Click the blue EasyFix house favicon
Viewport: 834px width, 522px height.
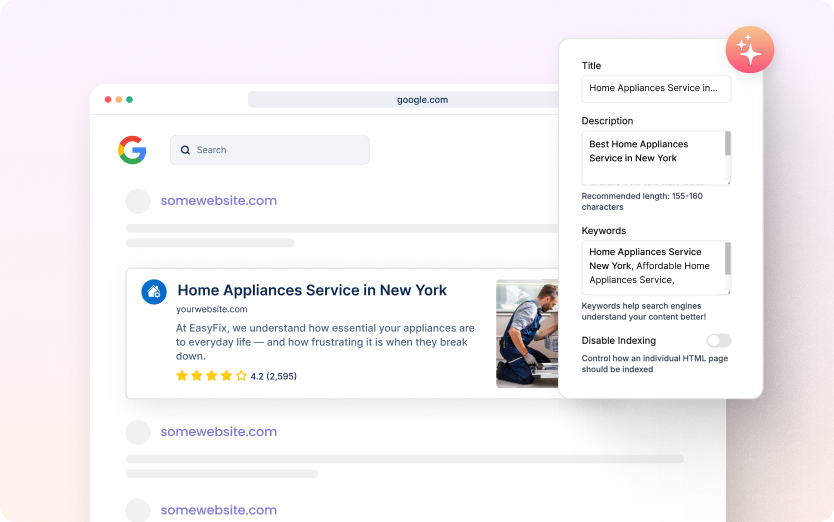(154, 291)
